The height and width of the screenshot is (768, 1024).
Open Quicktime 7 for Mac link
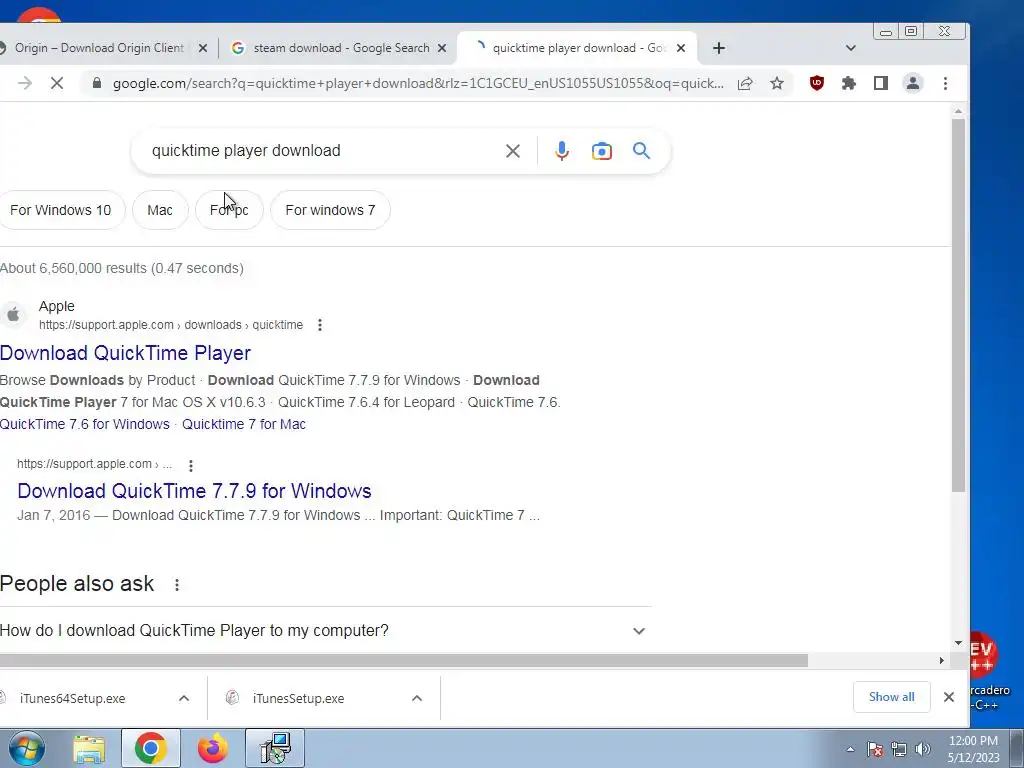click(x=244, y=424)
